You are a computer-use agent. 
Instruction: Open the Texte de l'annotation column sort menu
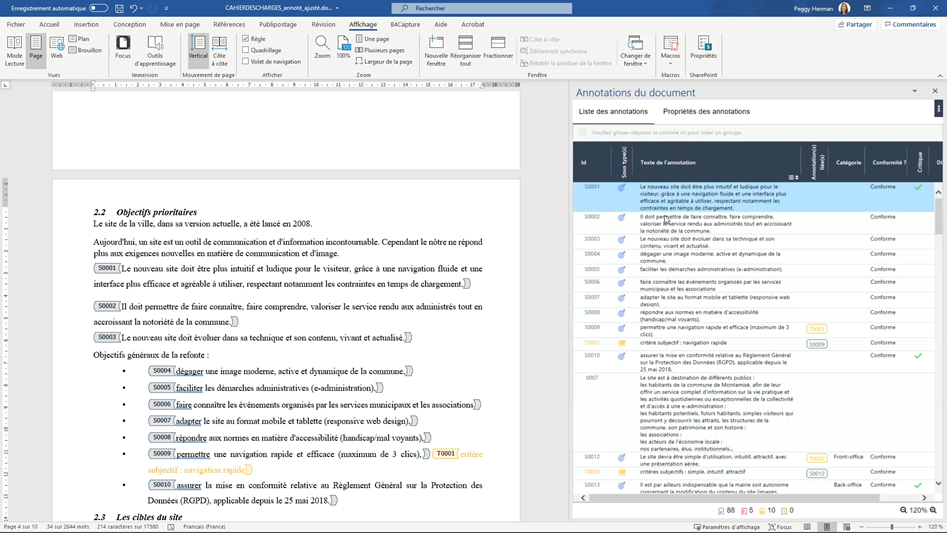tap(794, 177)
